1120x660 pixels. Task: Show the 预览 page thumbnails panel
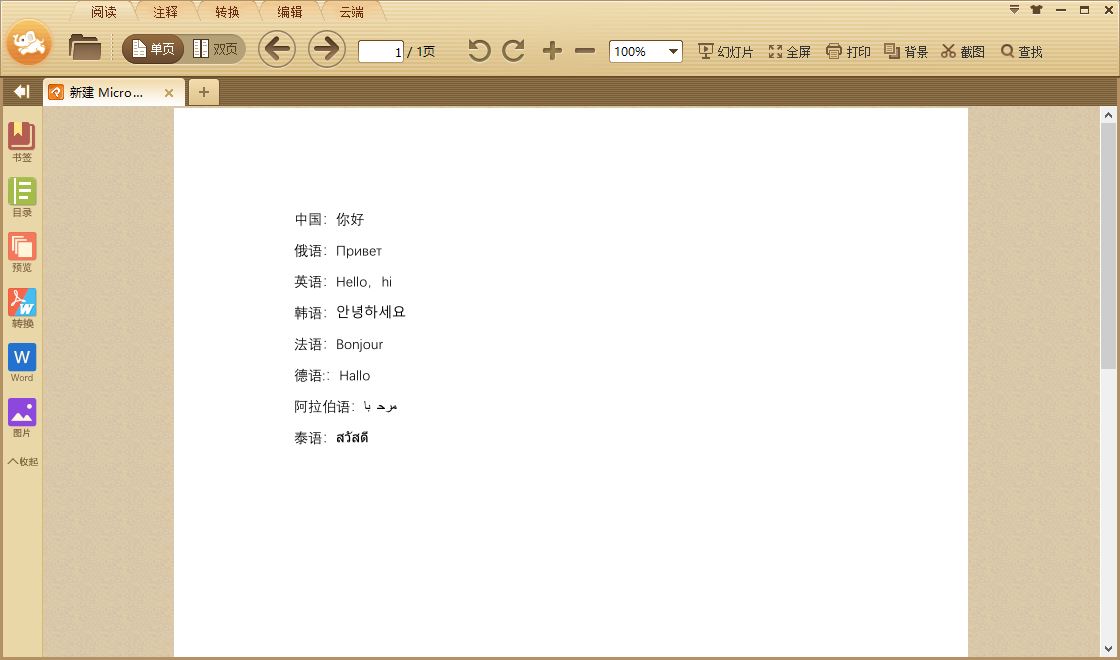(22, 251)
